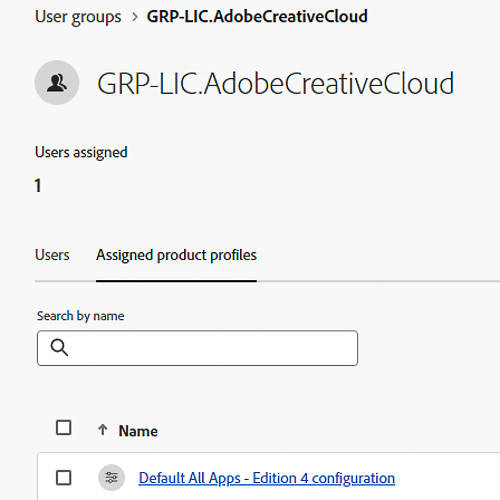
Task: Sort using the arrow next to Name
Action: pos(103,430)
